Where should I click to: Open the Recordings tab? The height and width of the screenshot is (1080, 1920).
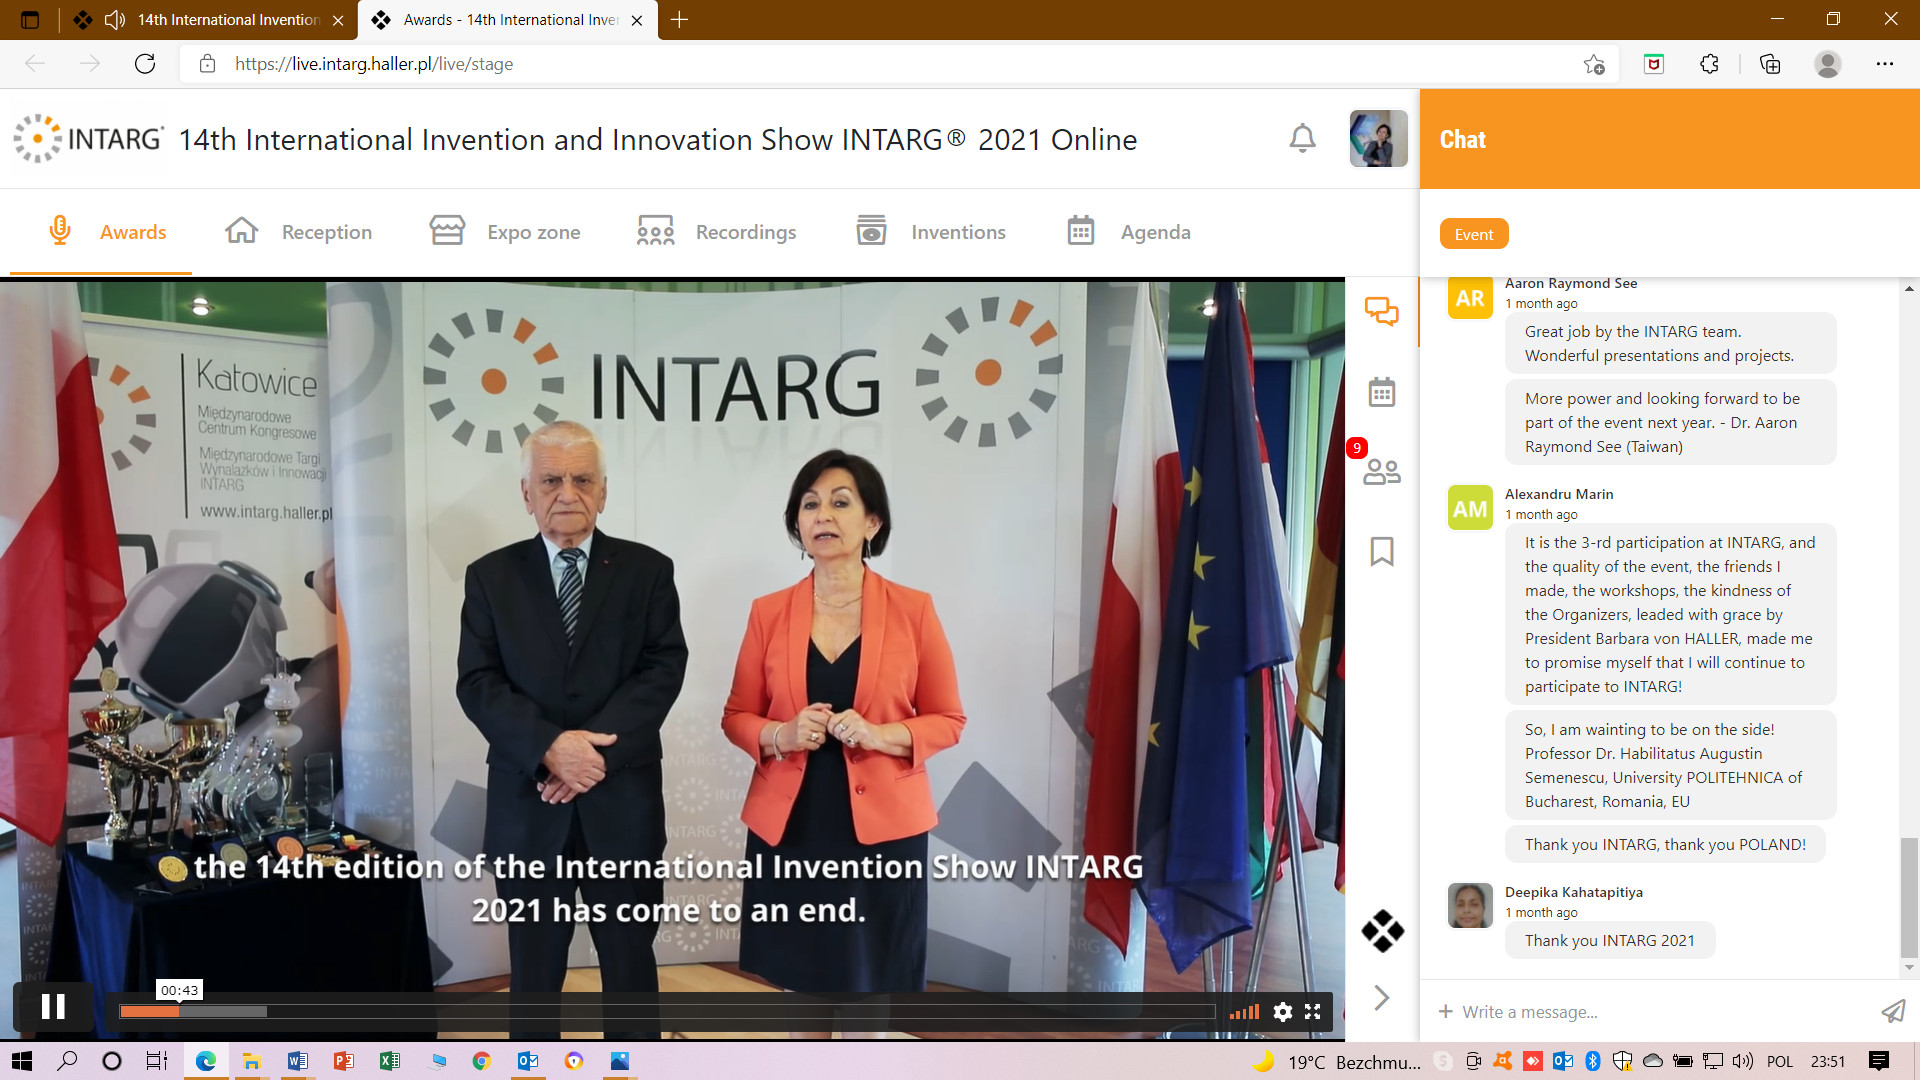[x=717, y=232]
